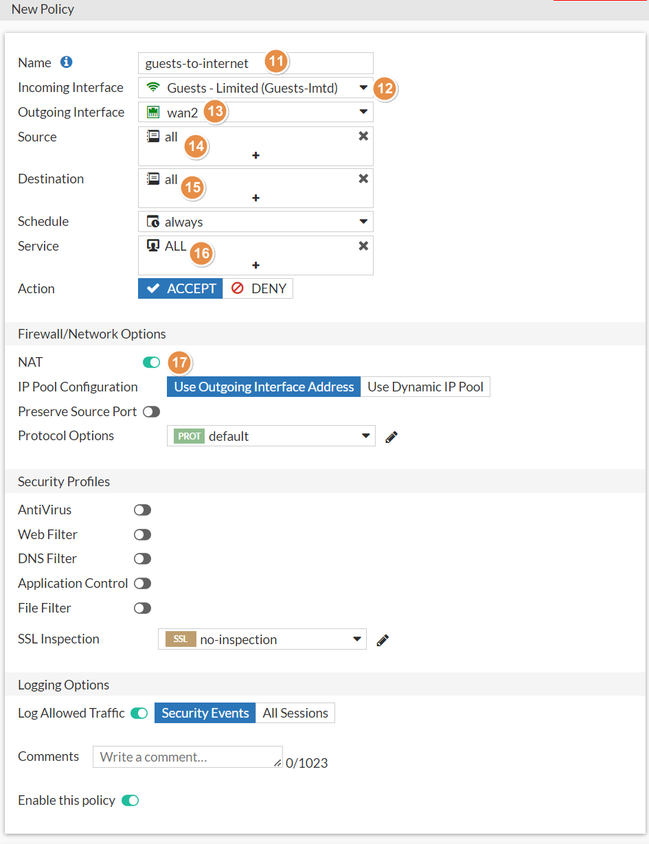649x844 pixels.
Task: Disable Log Allowed Traffic switch
Action: click(x=139, y=713)
